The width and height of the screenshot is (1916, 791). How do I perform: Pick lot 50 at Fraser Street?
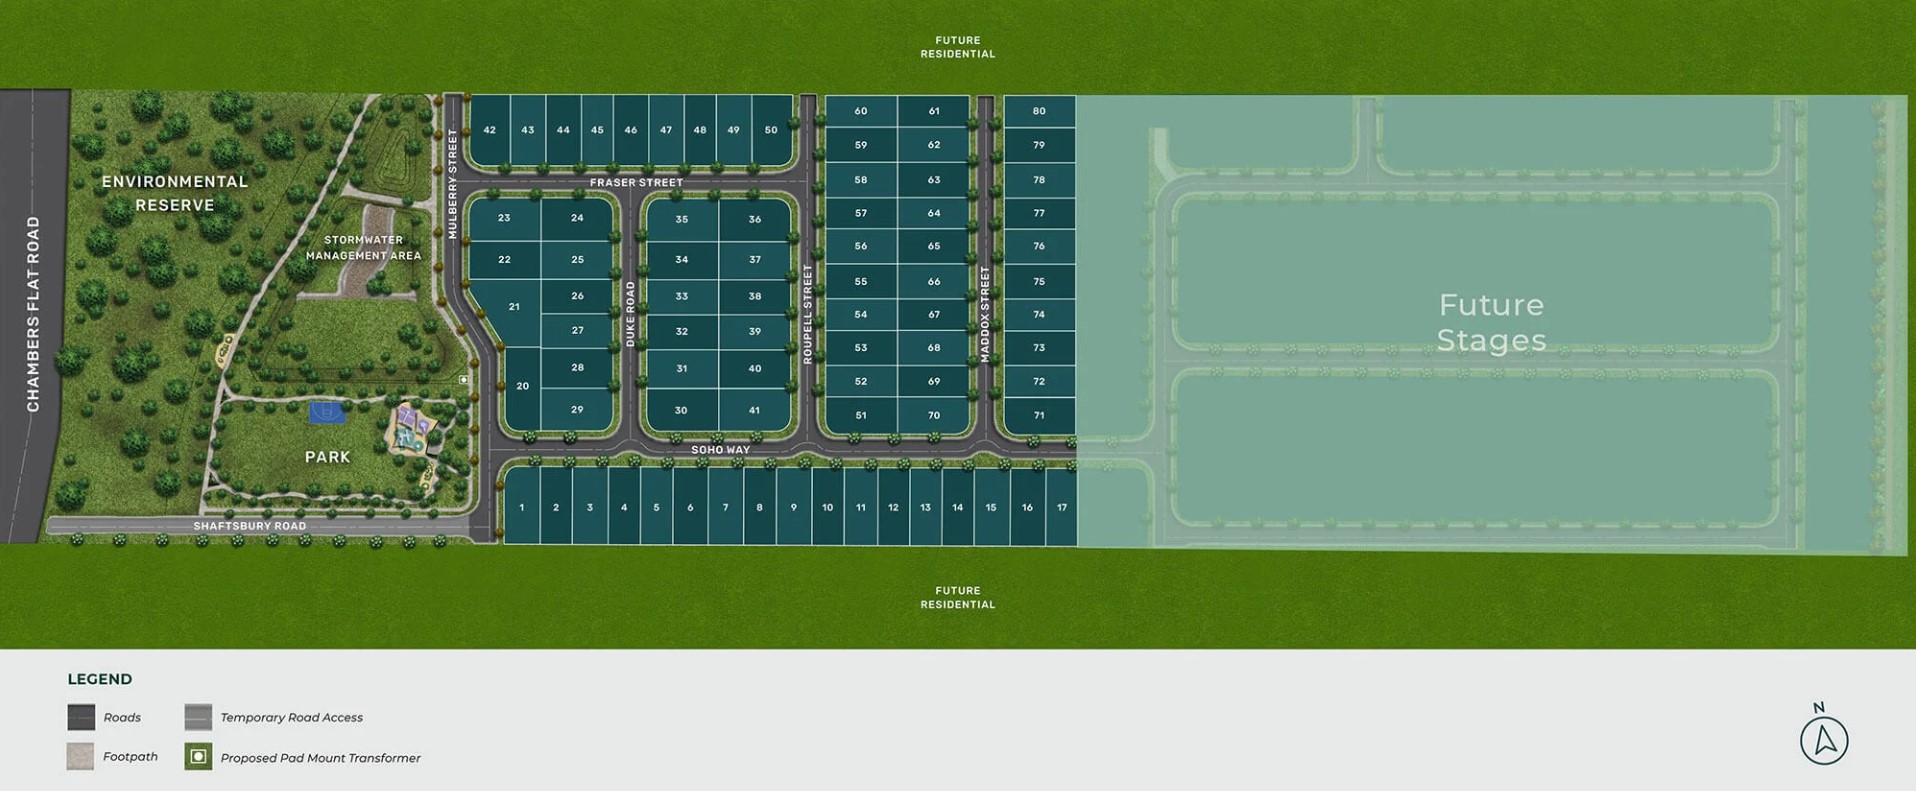(x=771, y=130)
